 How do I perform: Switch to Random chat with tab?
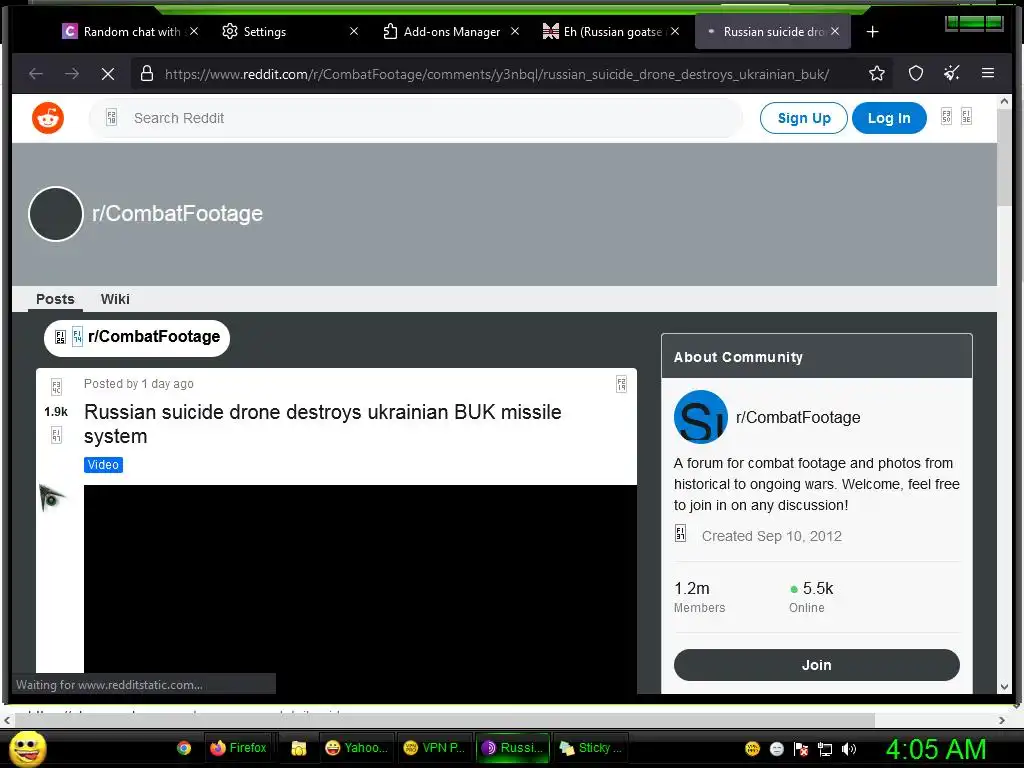coord(131,31)
